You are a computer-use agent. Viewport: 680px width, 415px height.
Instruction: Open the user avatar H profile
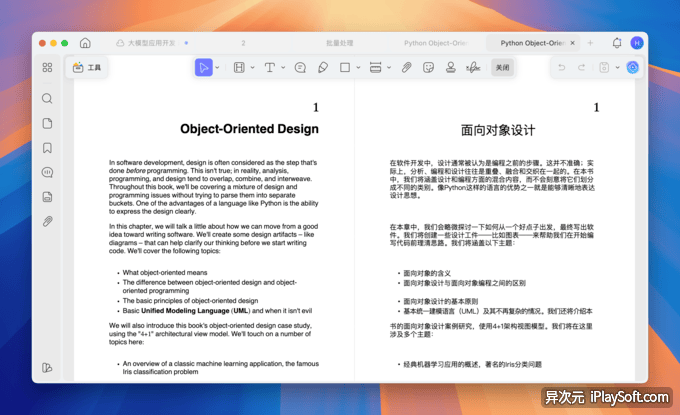(x=637, y=43)
